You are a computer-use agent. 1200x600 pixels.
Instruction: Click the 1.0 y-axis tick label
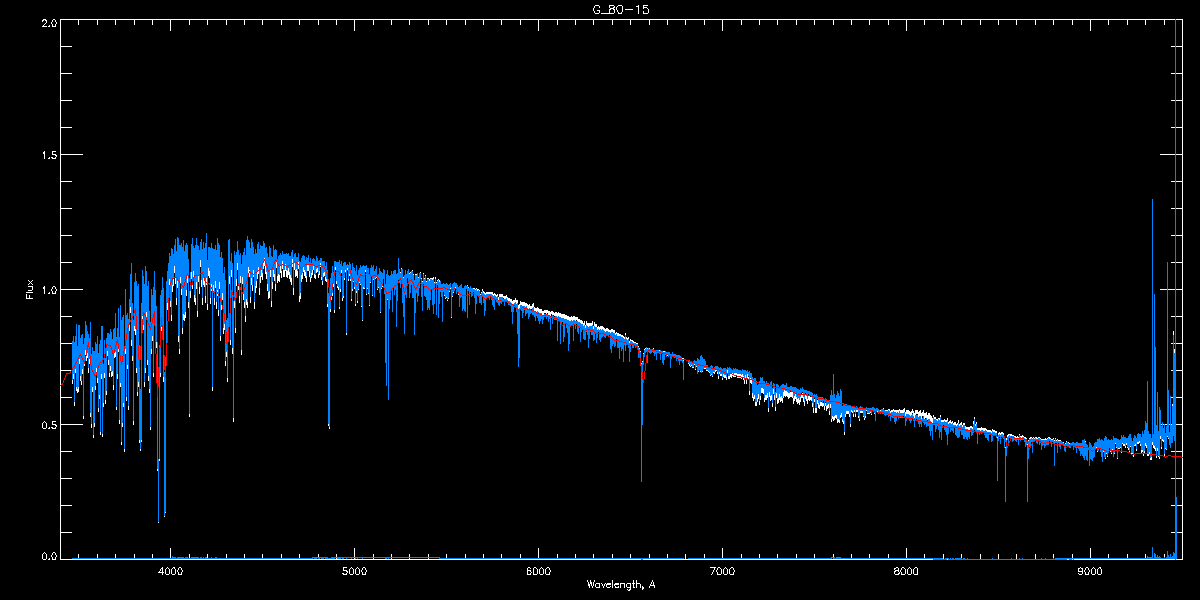click(x=46, y=290)
